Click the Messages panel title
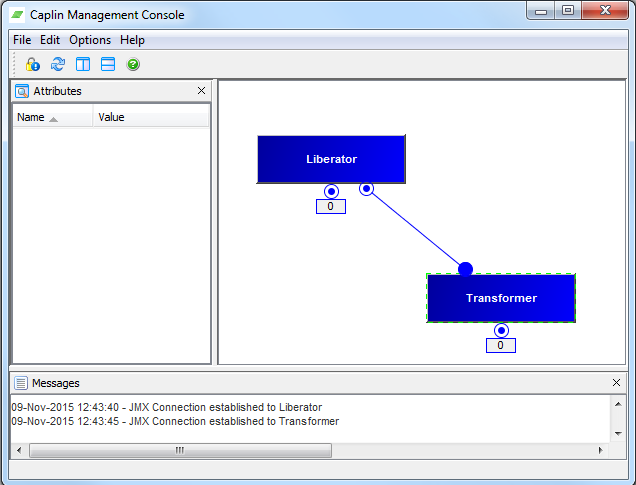Screen dimensions: 636x485 click(x=56, y=383)
